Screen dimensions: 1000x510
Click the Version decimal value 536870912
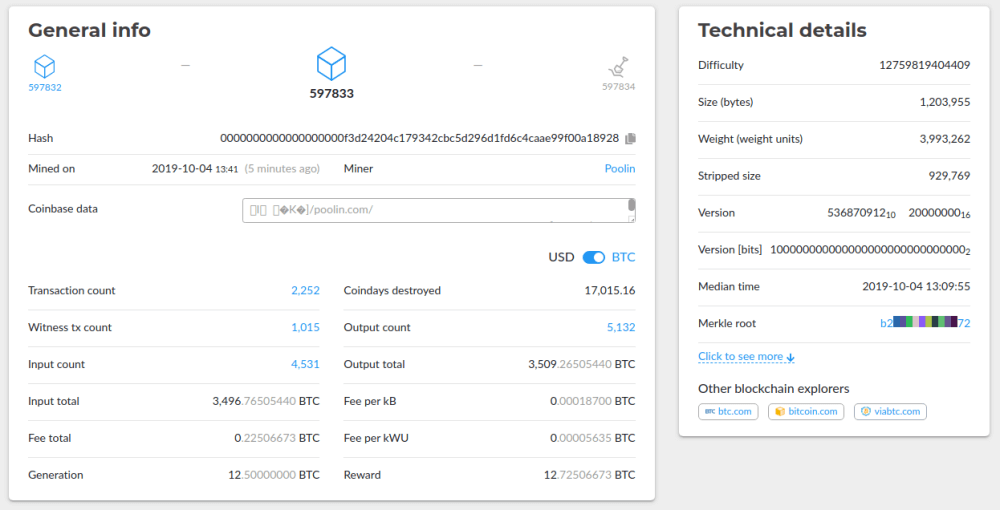click(x=861, y=213)
